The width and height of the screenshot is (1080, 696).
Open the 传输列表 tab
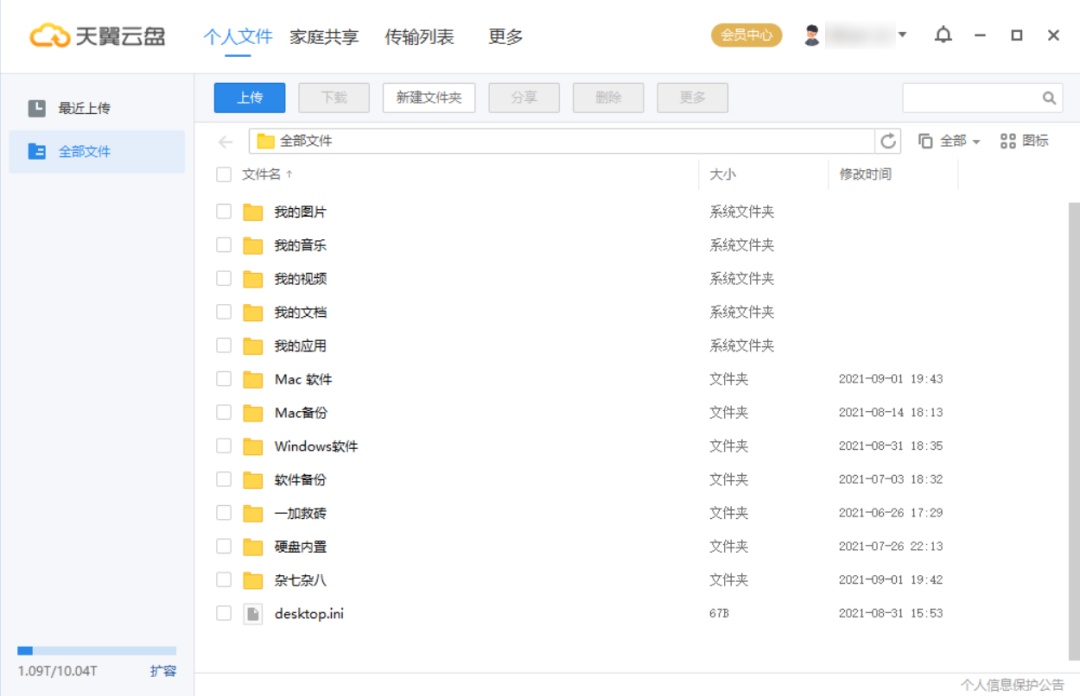[x=419, y=36]
